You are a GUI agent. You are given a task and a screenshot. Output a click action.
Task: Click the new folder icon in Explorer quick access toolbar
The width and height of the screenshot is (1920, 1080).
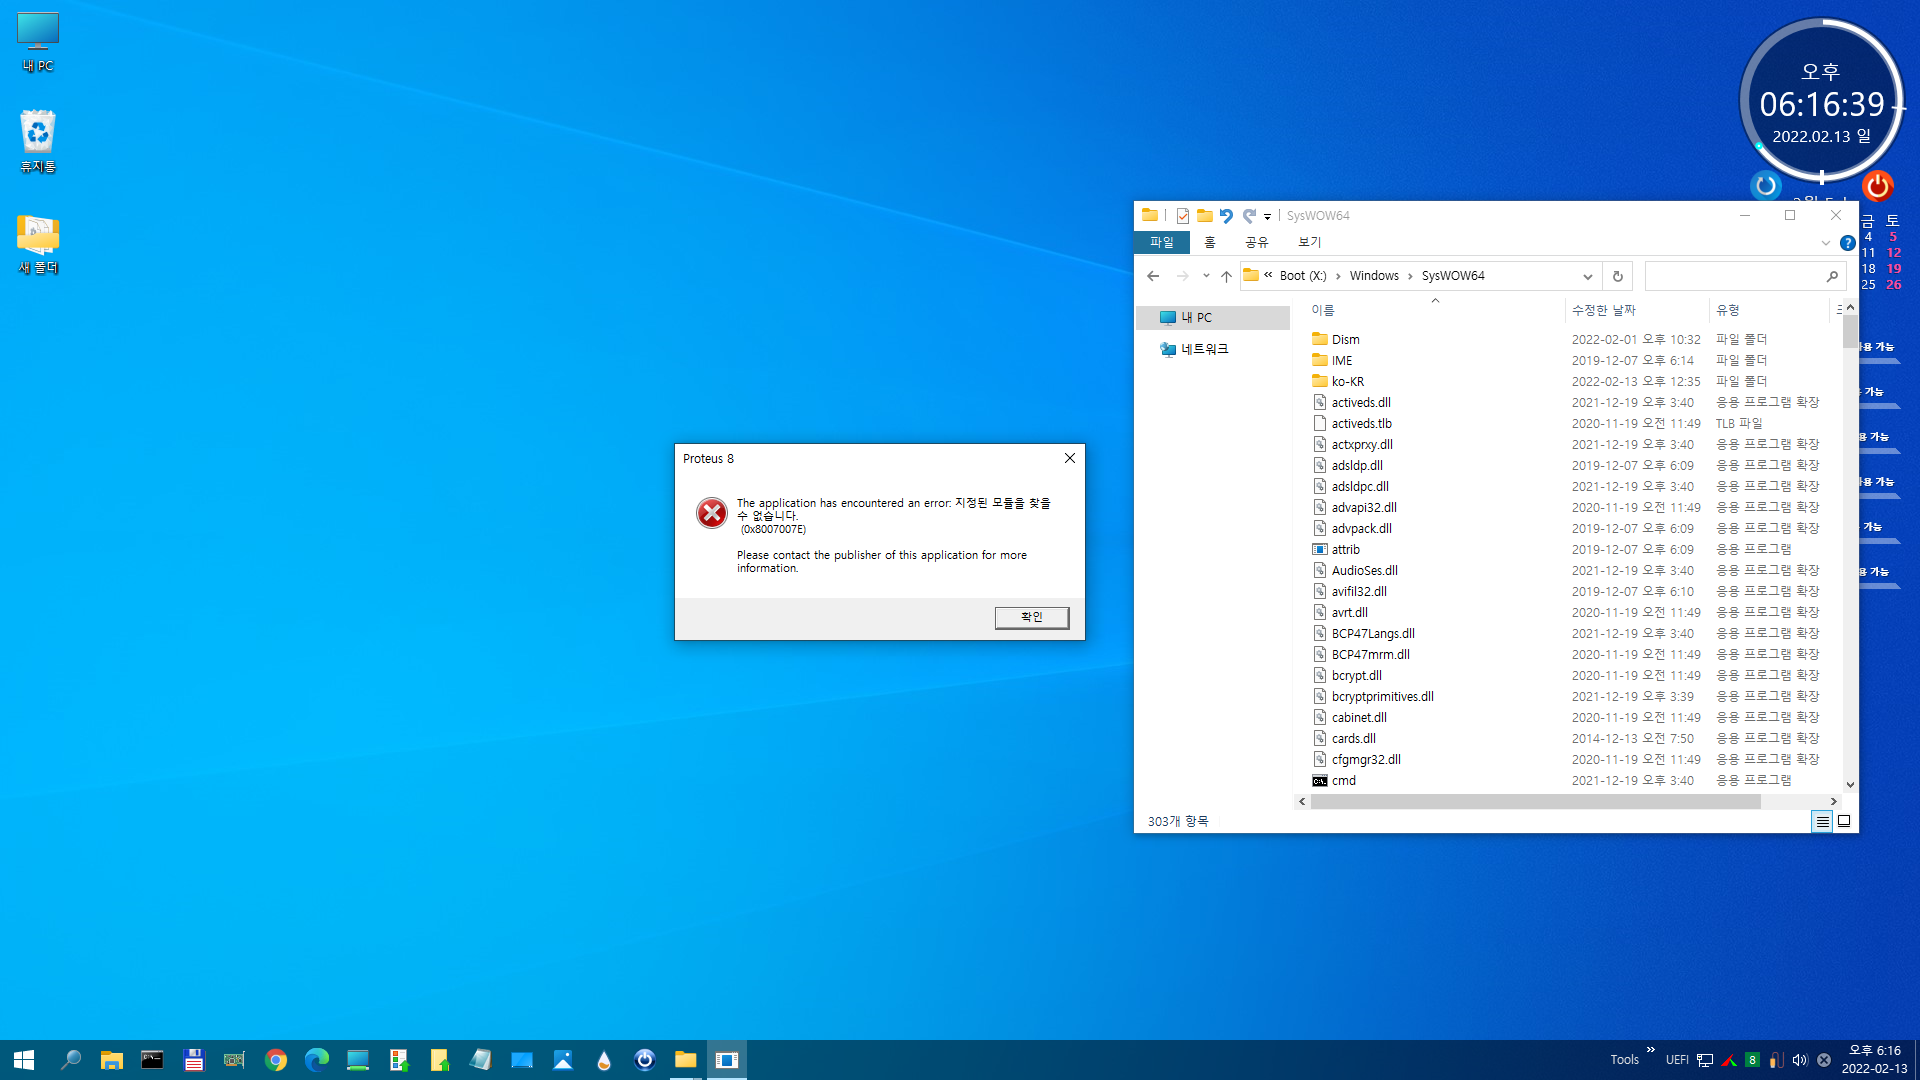click(x=1204, y=215)
